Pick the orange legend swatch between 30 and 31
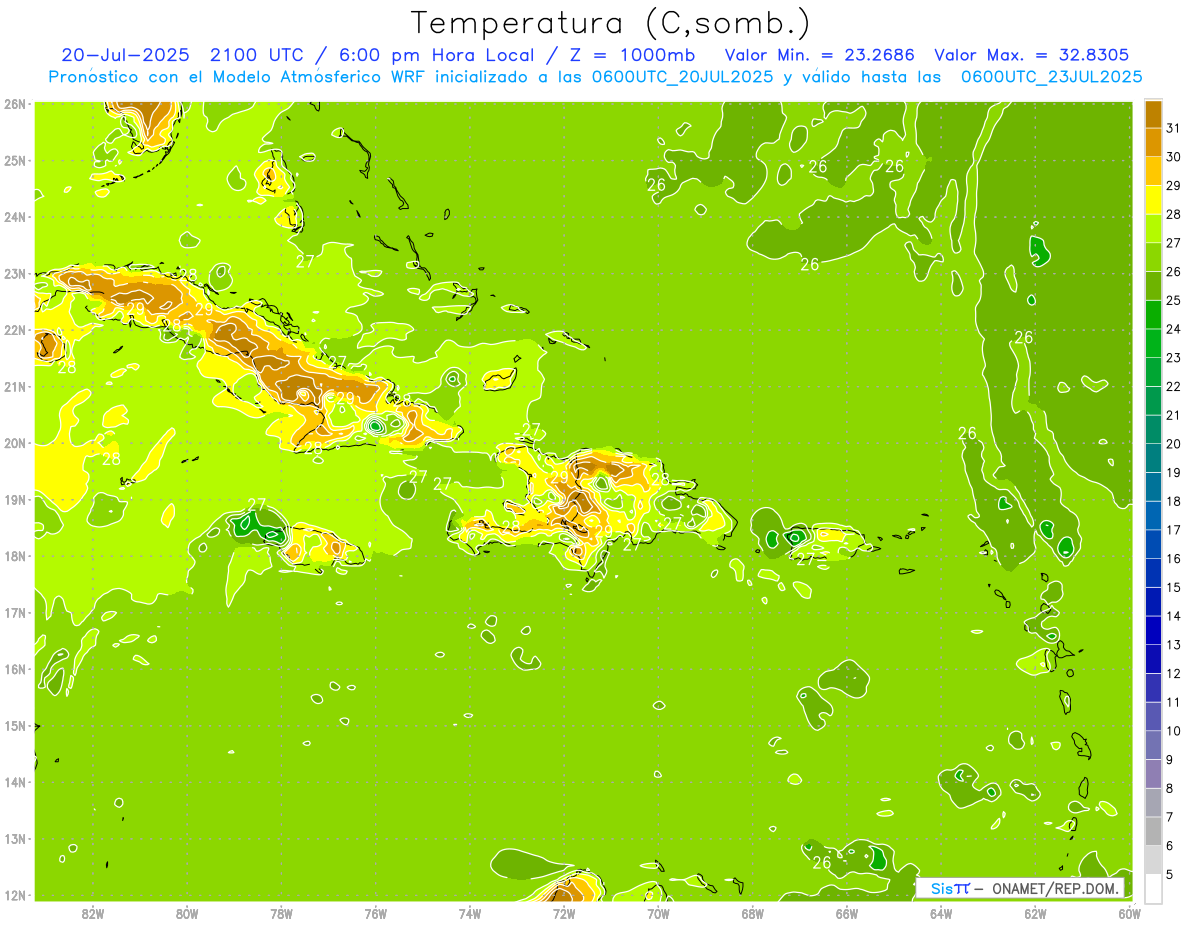The width and height of the screenshot is (1200, 927). tap(1153, 142)
